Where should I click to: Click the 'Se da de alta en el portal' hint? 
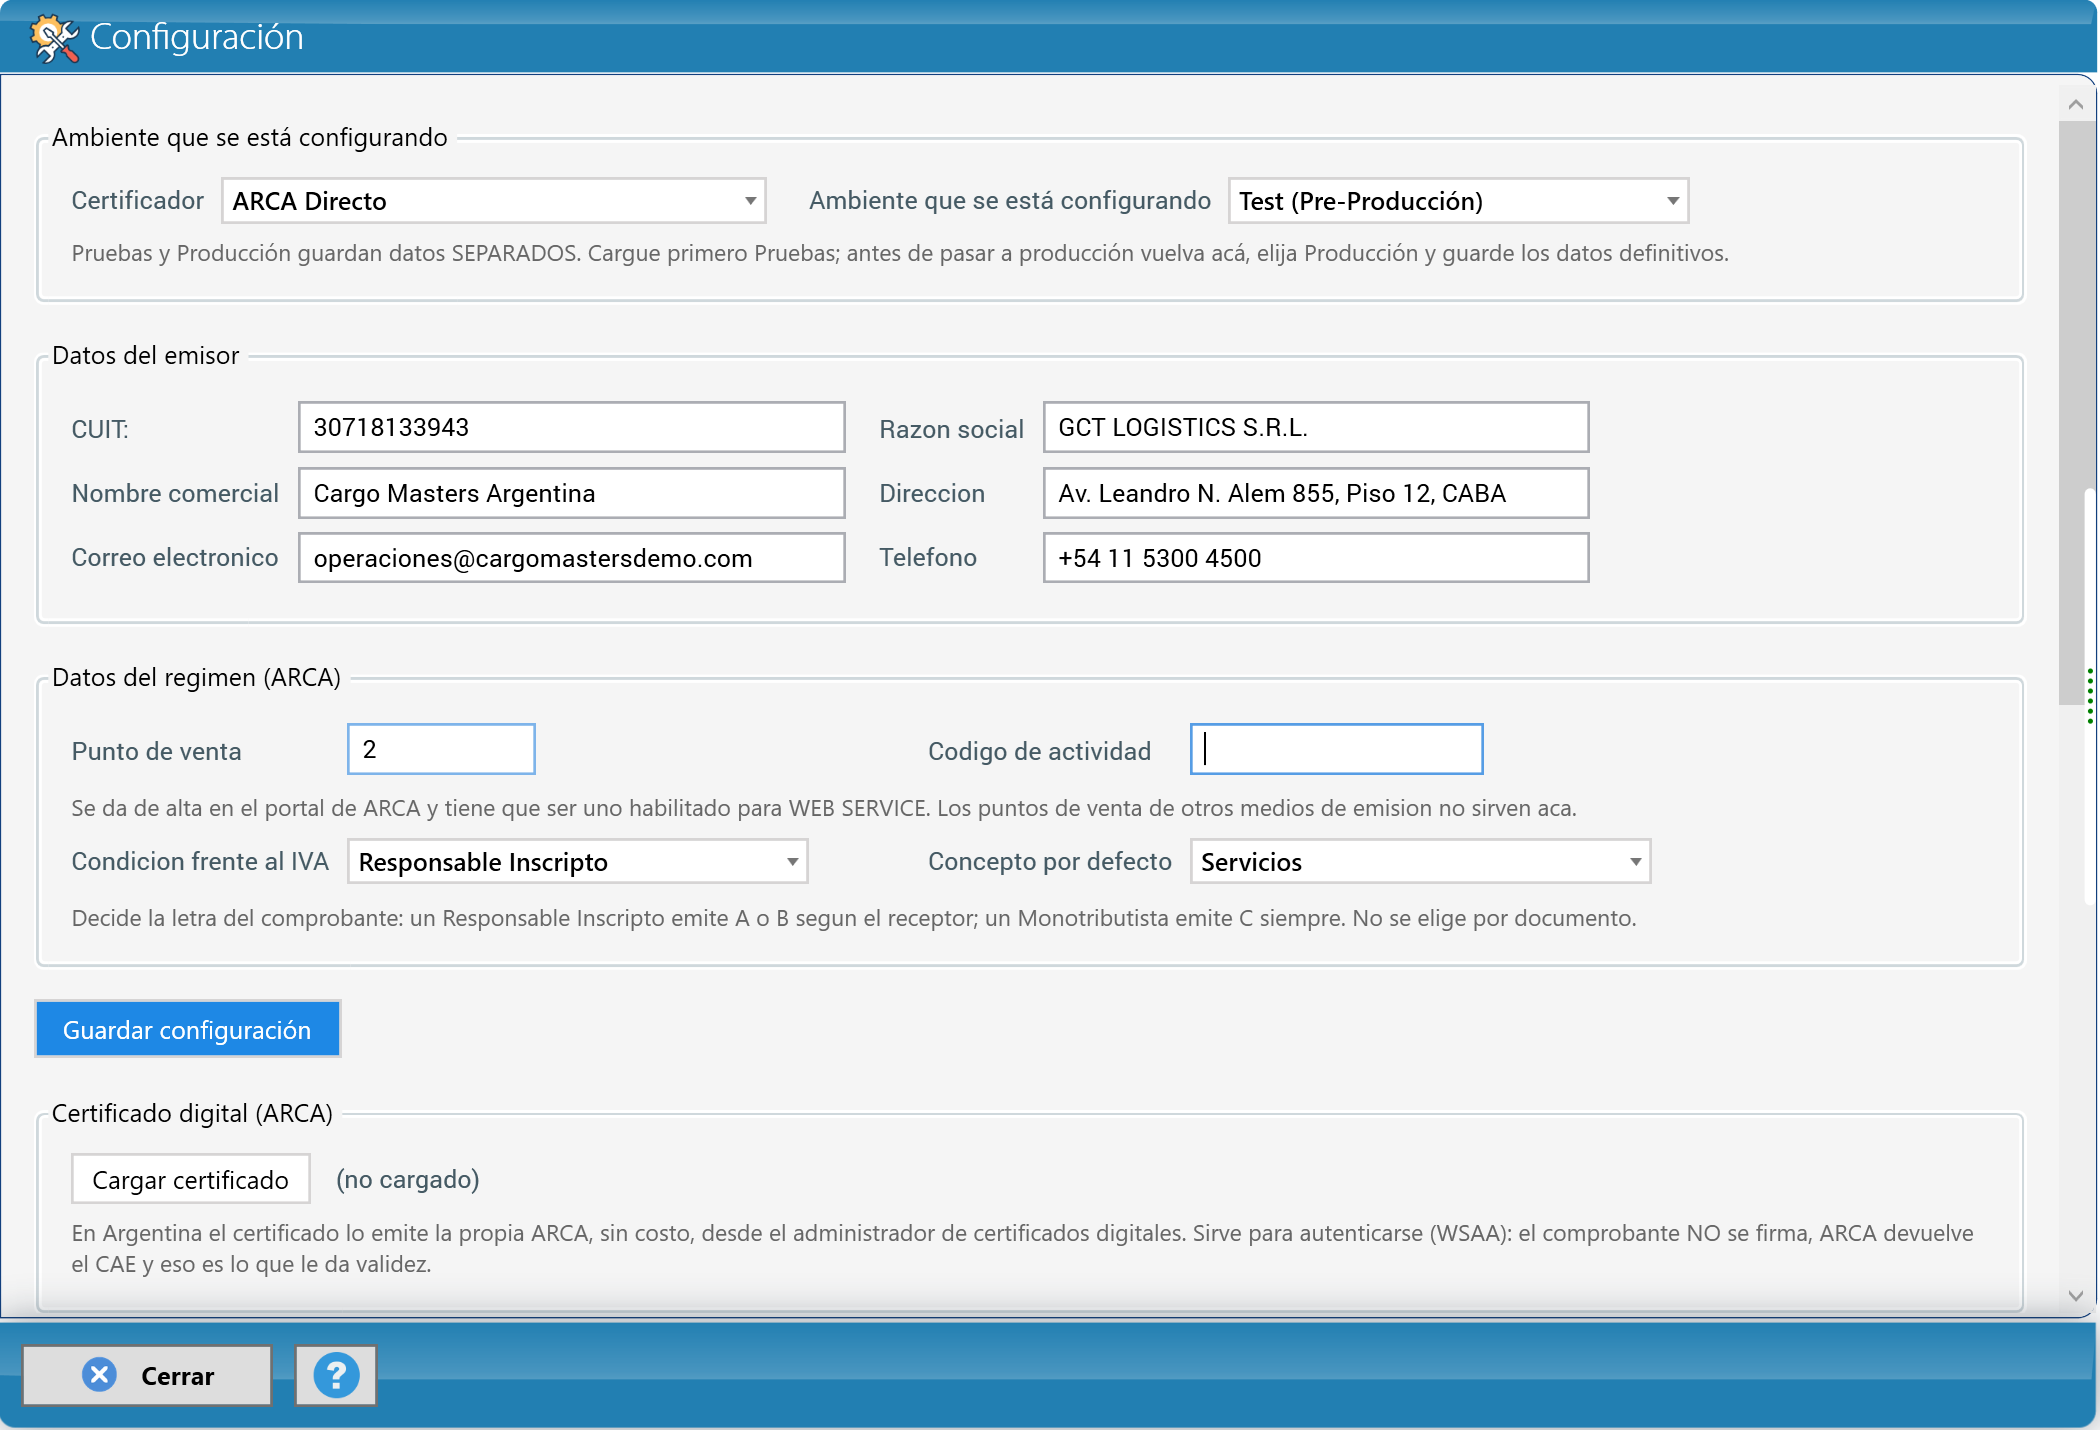point(824,808)
